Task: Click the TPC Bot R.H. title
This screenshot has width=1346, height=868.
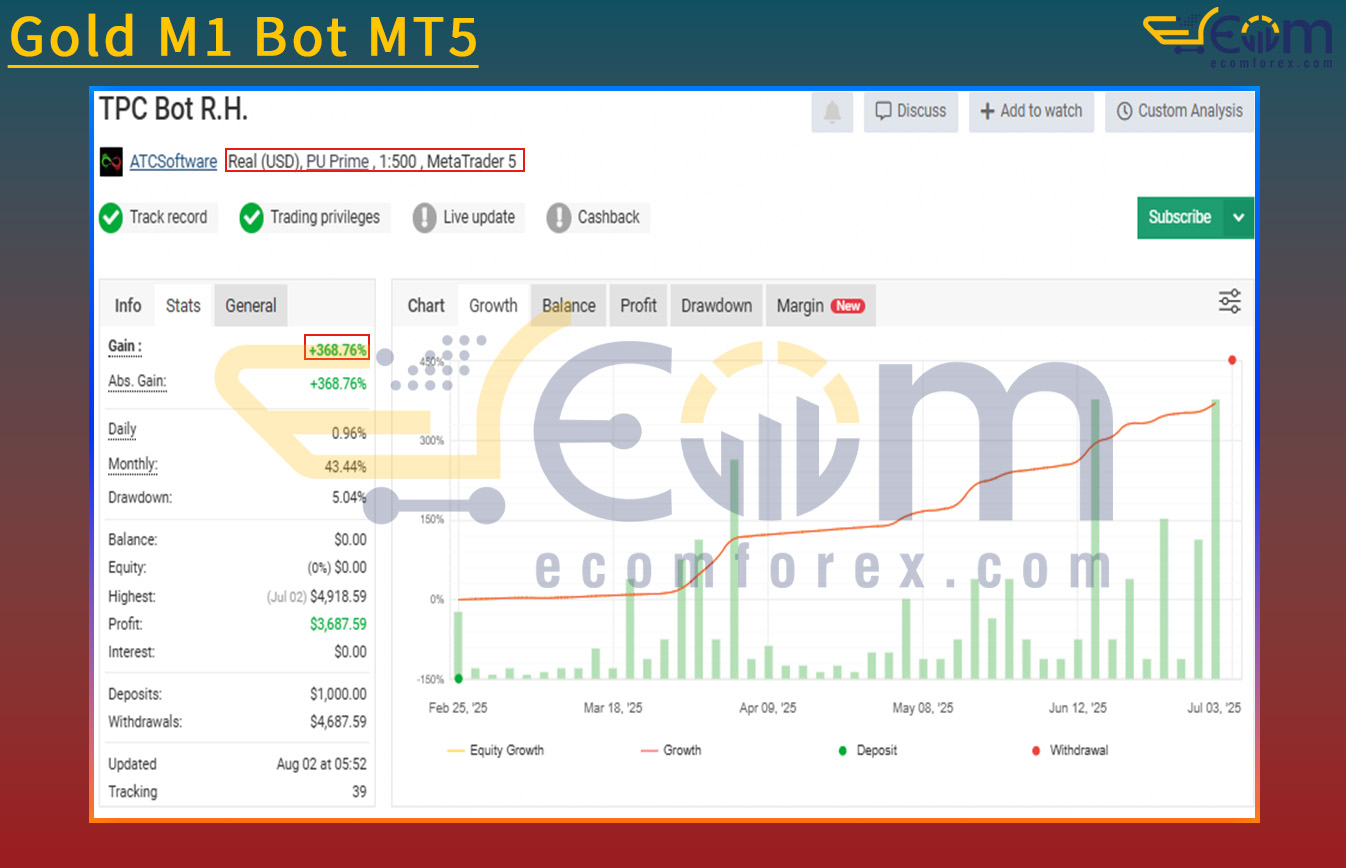Action: [173, 109]
